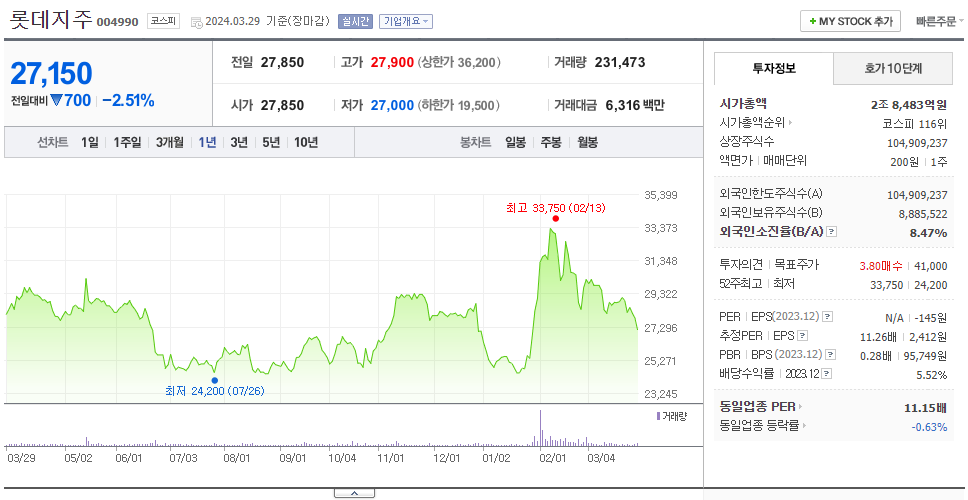
Task: Click the 외국인보유주식수 value 8,885,522
Action: click(922, 214)
